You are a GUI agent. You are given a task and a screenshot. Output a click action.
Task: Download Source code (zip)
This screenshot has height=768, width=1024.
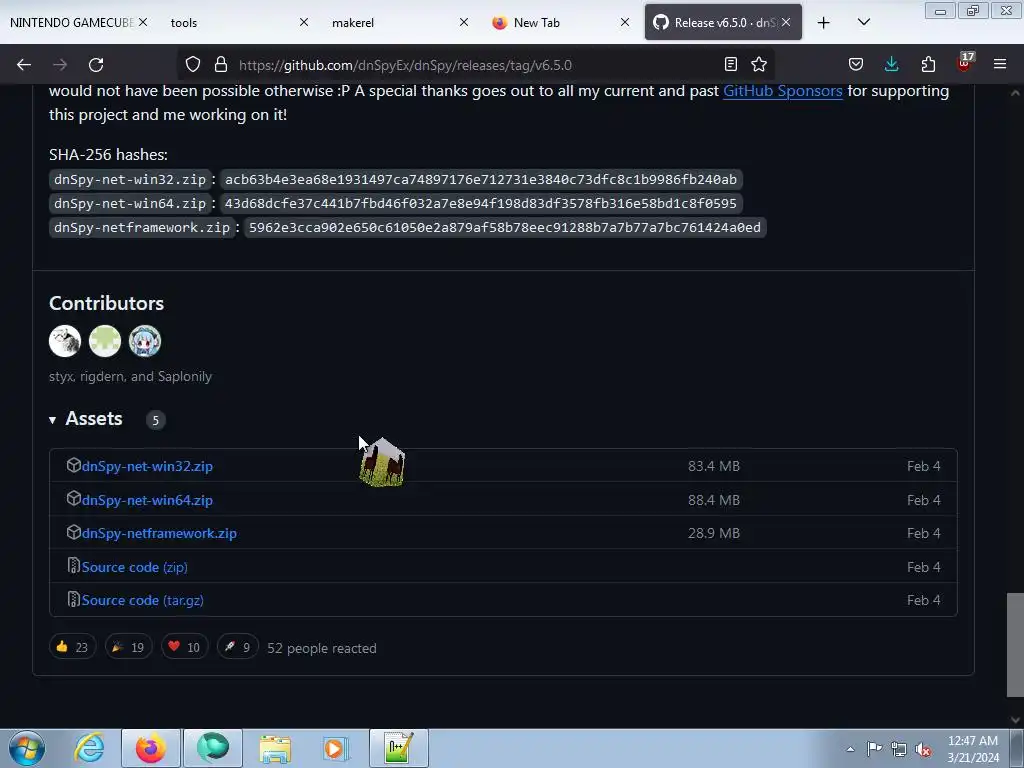135,568
